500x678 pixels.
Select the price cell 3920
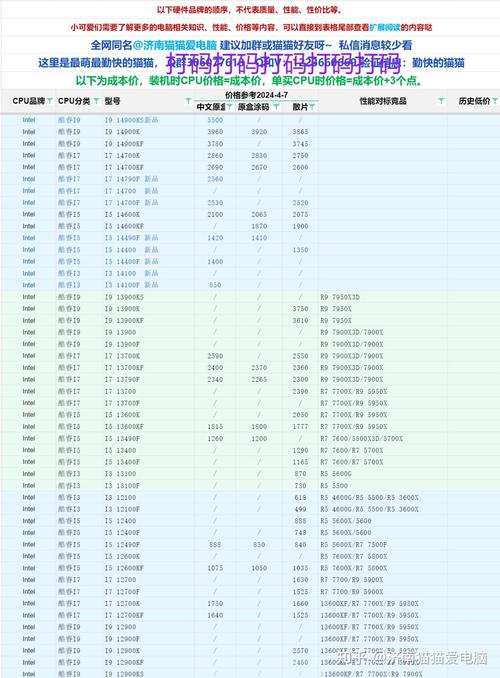(x=259, y=132)
